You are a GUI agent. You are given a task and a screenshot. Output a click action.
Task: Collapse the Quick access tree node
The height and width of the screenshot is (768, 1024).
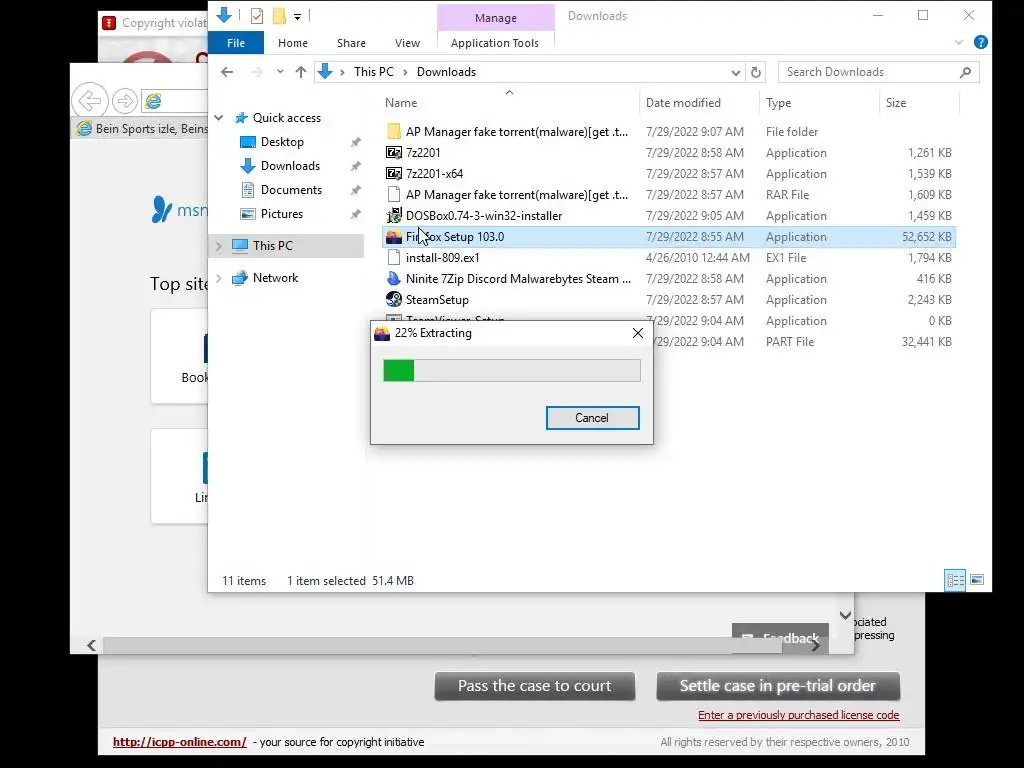(x=219, y=118)
